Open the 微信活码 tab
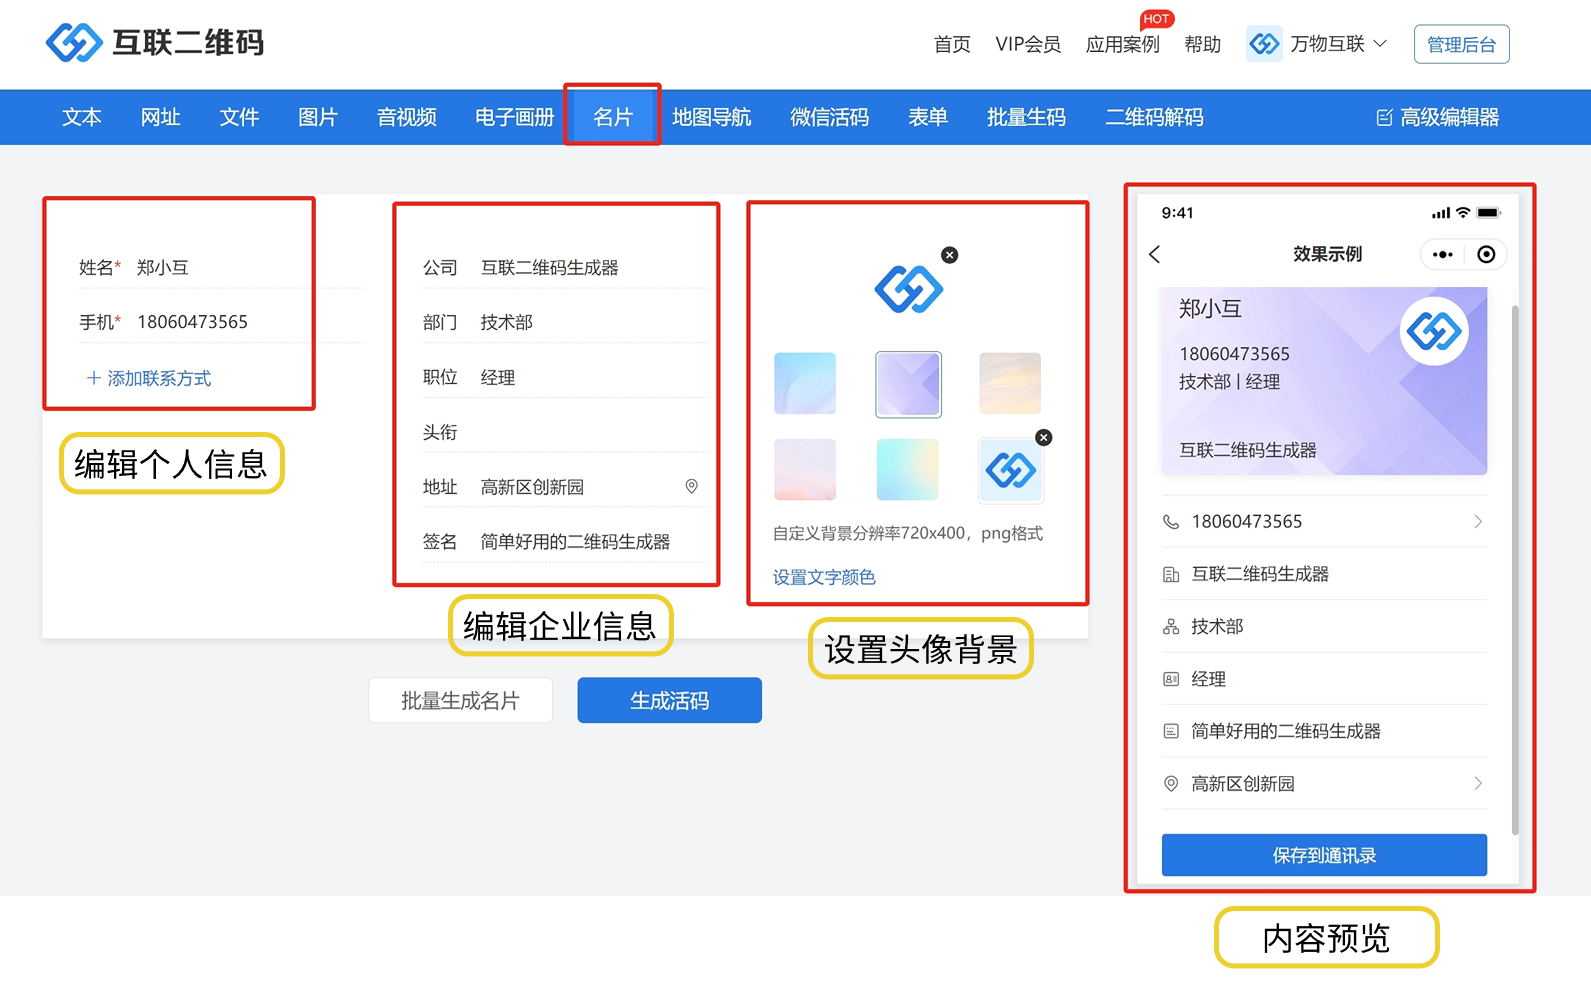1591x997 pixels. (x=829, y=117)
